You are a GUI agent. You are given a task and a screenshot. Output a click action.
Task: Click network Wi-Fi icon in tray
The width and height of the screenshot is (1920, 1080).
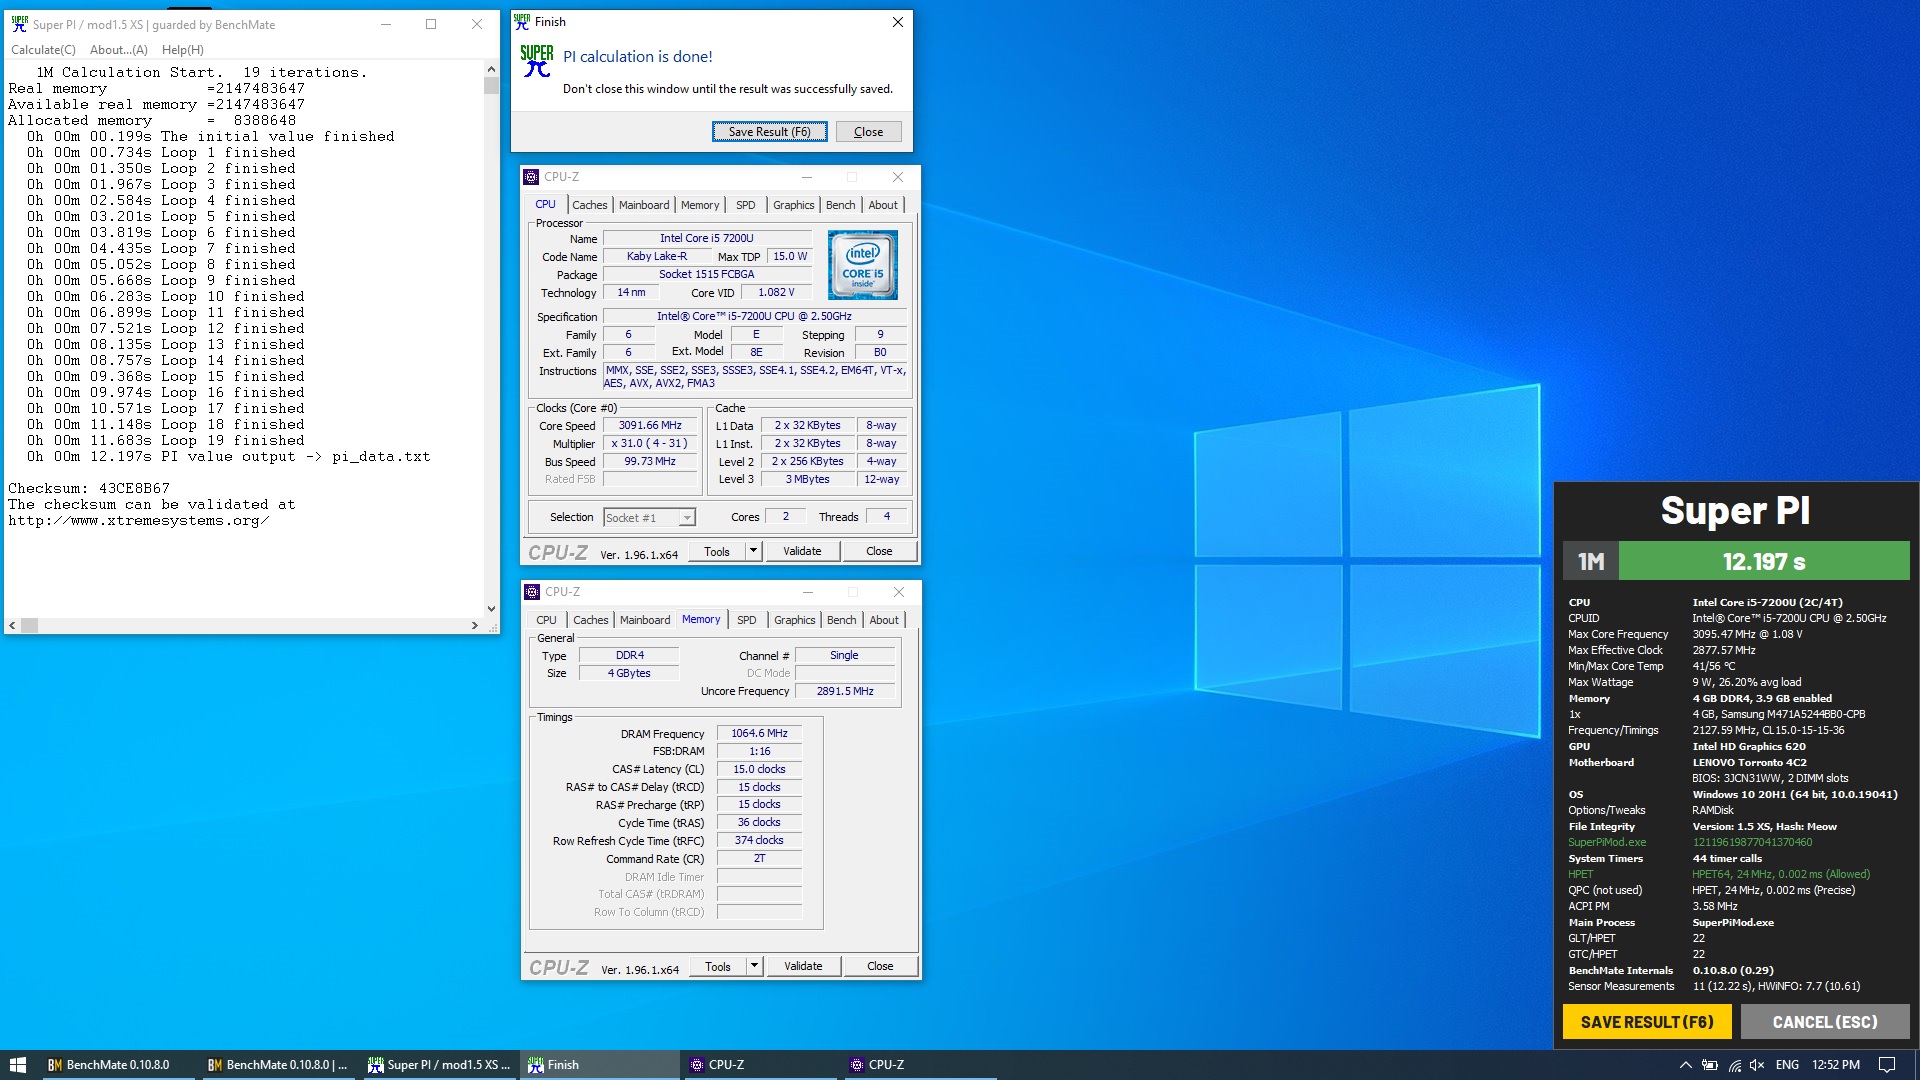[1734, 1065]
